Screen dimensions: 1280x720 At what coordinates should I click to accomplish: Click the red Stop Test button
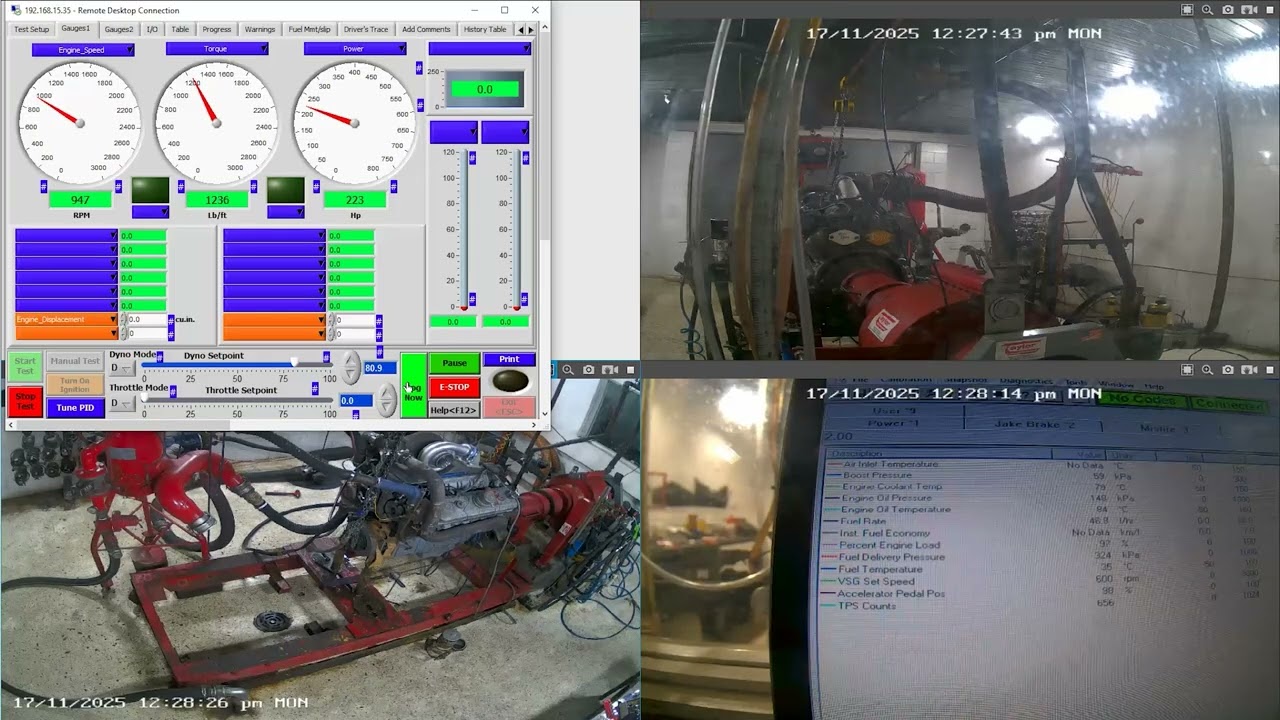click(x=25, y=402)
